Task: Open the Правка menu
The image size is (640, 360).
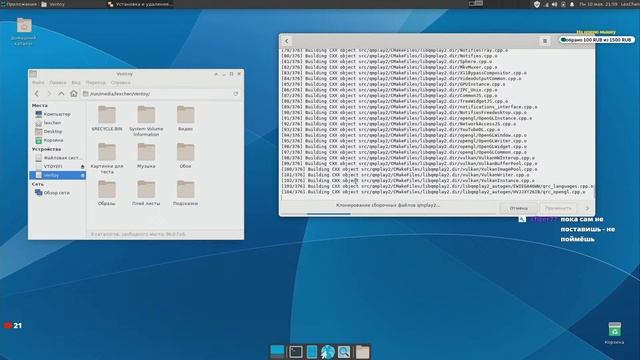Action: point(58,82)
